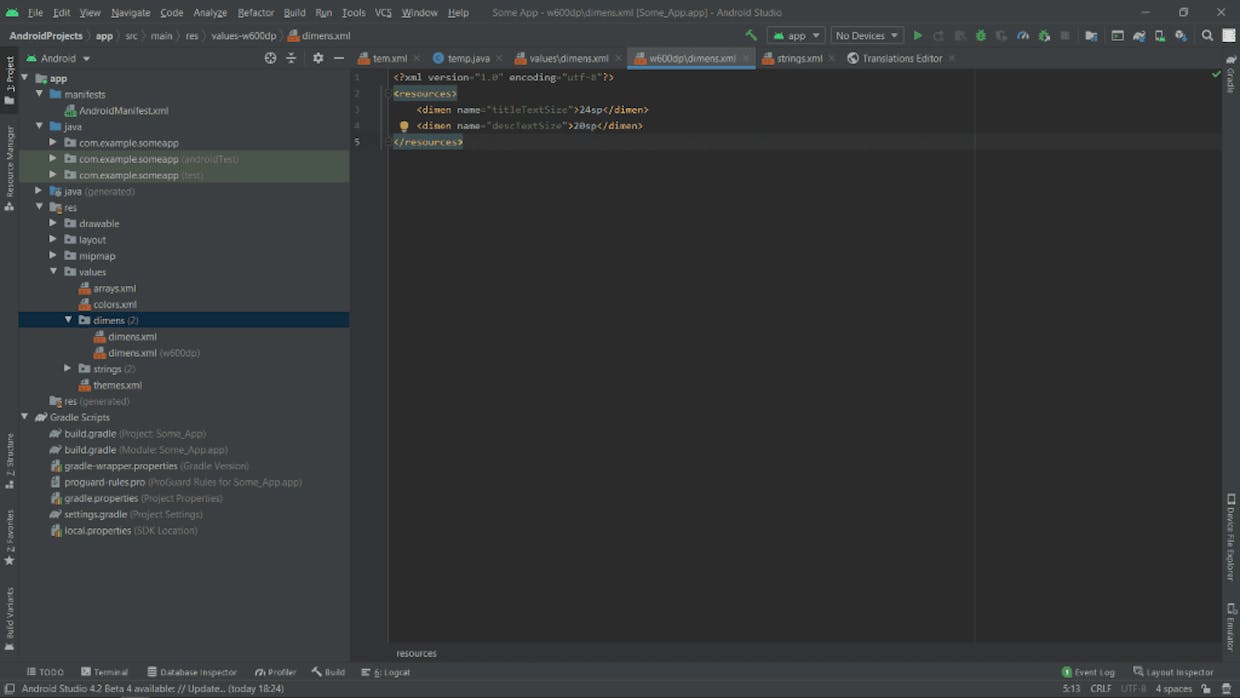
Task: Open the Event Log
Action: [1088, 672]
